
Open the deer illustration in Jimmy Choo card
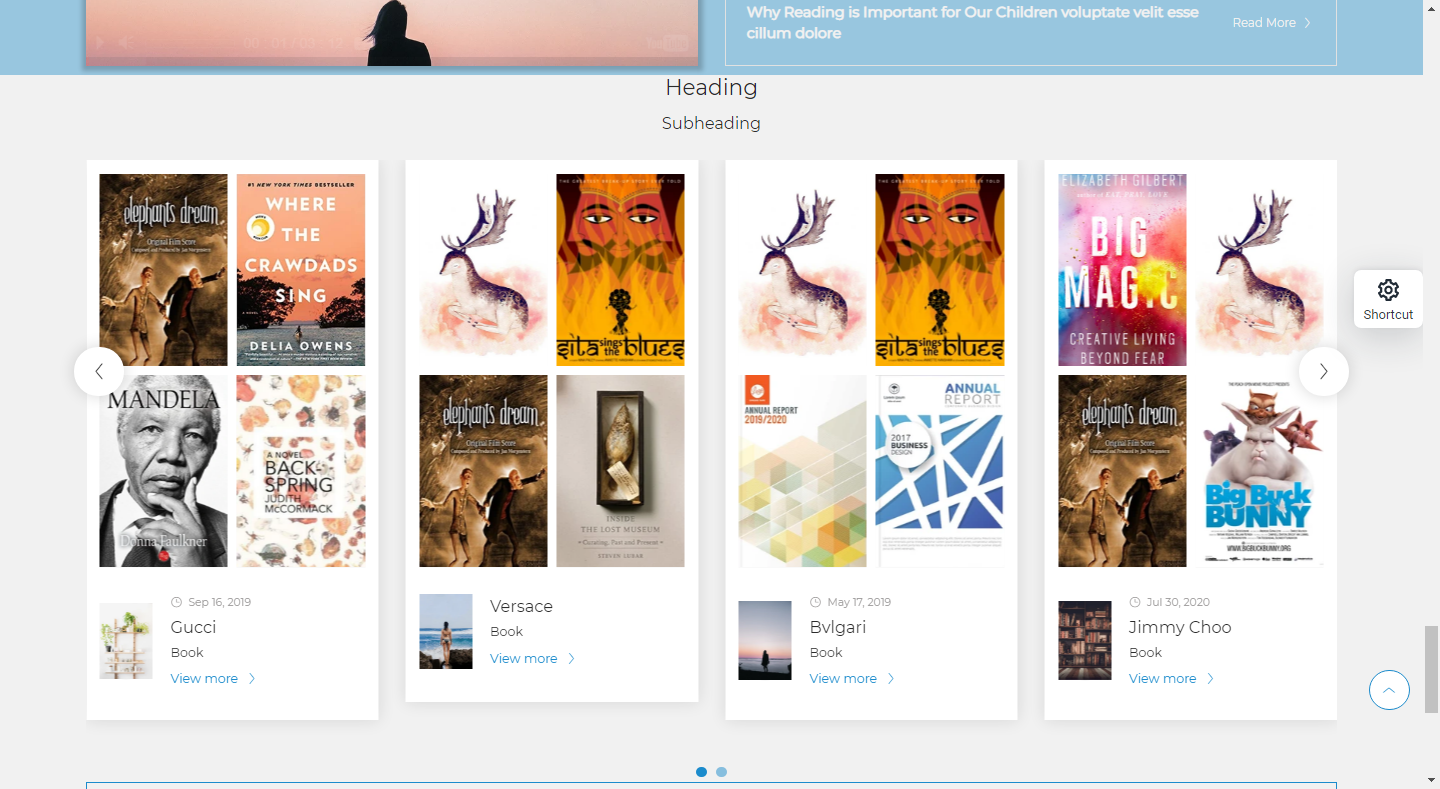point(1260,270)
